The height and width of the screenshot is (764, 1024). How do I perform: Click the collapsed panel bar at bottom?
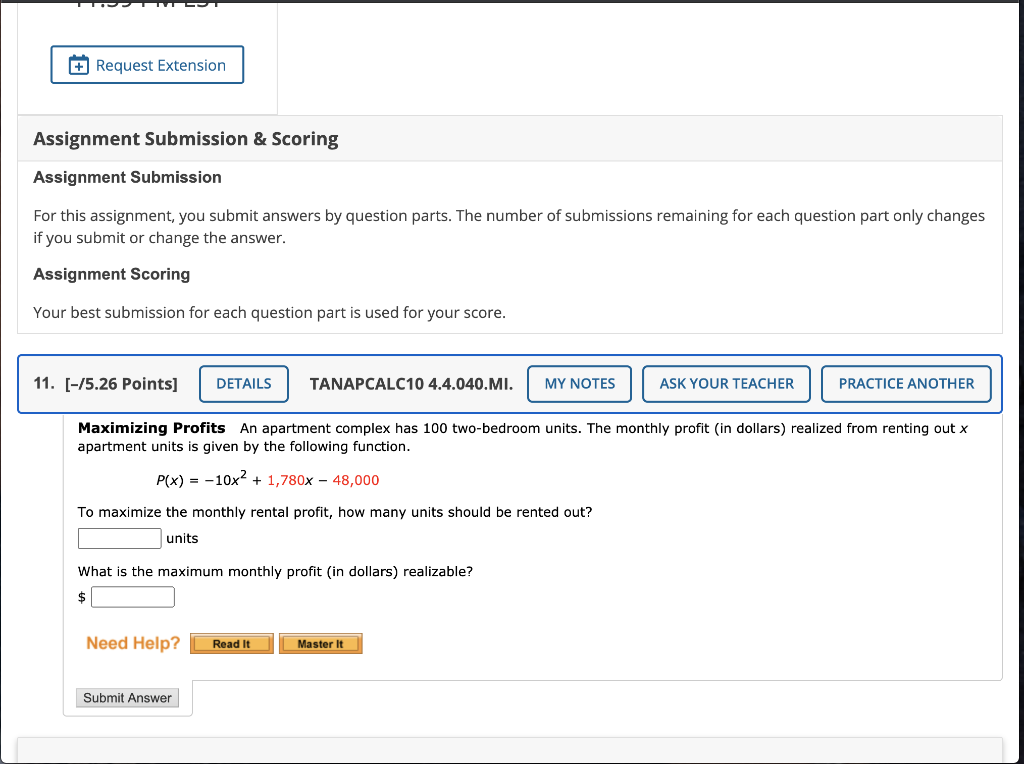pyautogui.click(x=512, y=752)
